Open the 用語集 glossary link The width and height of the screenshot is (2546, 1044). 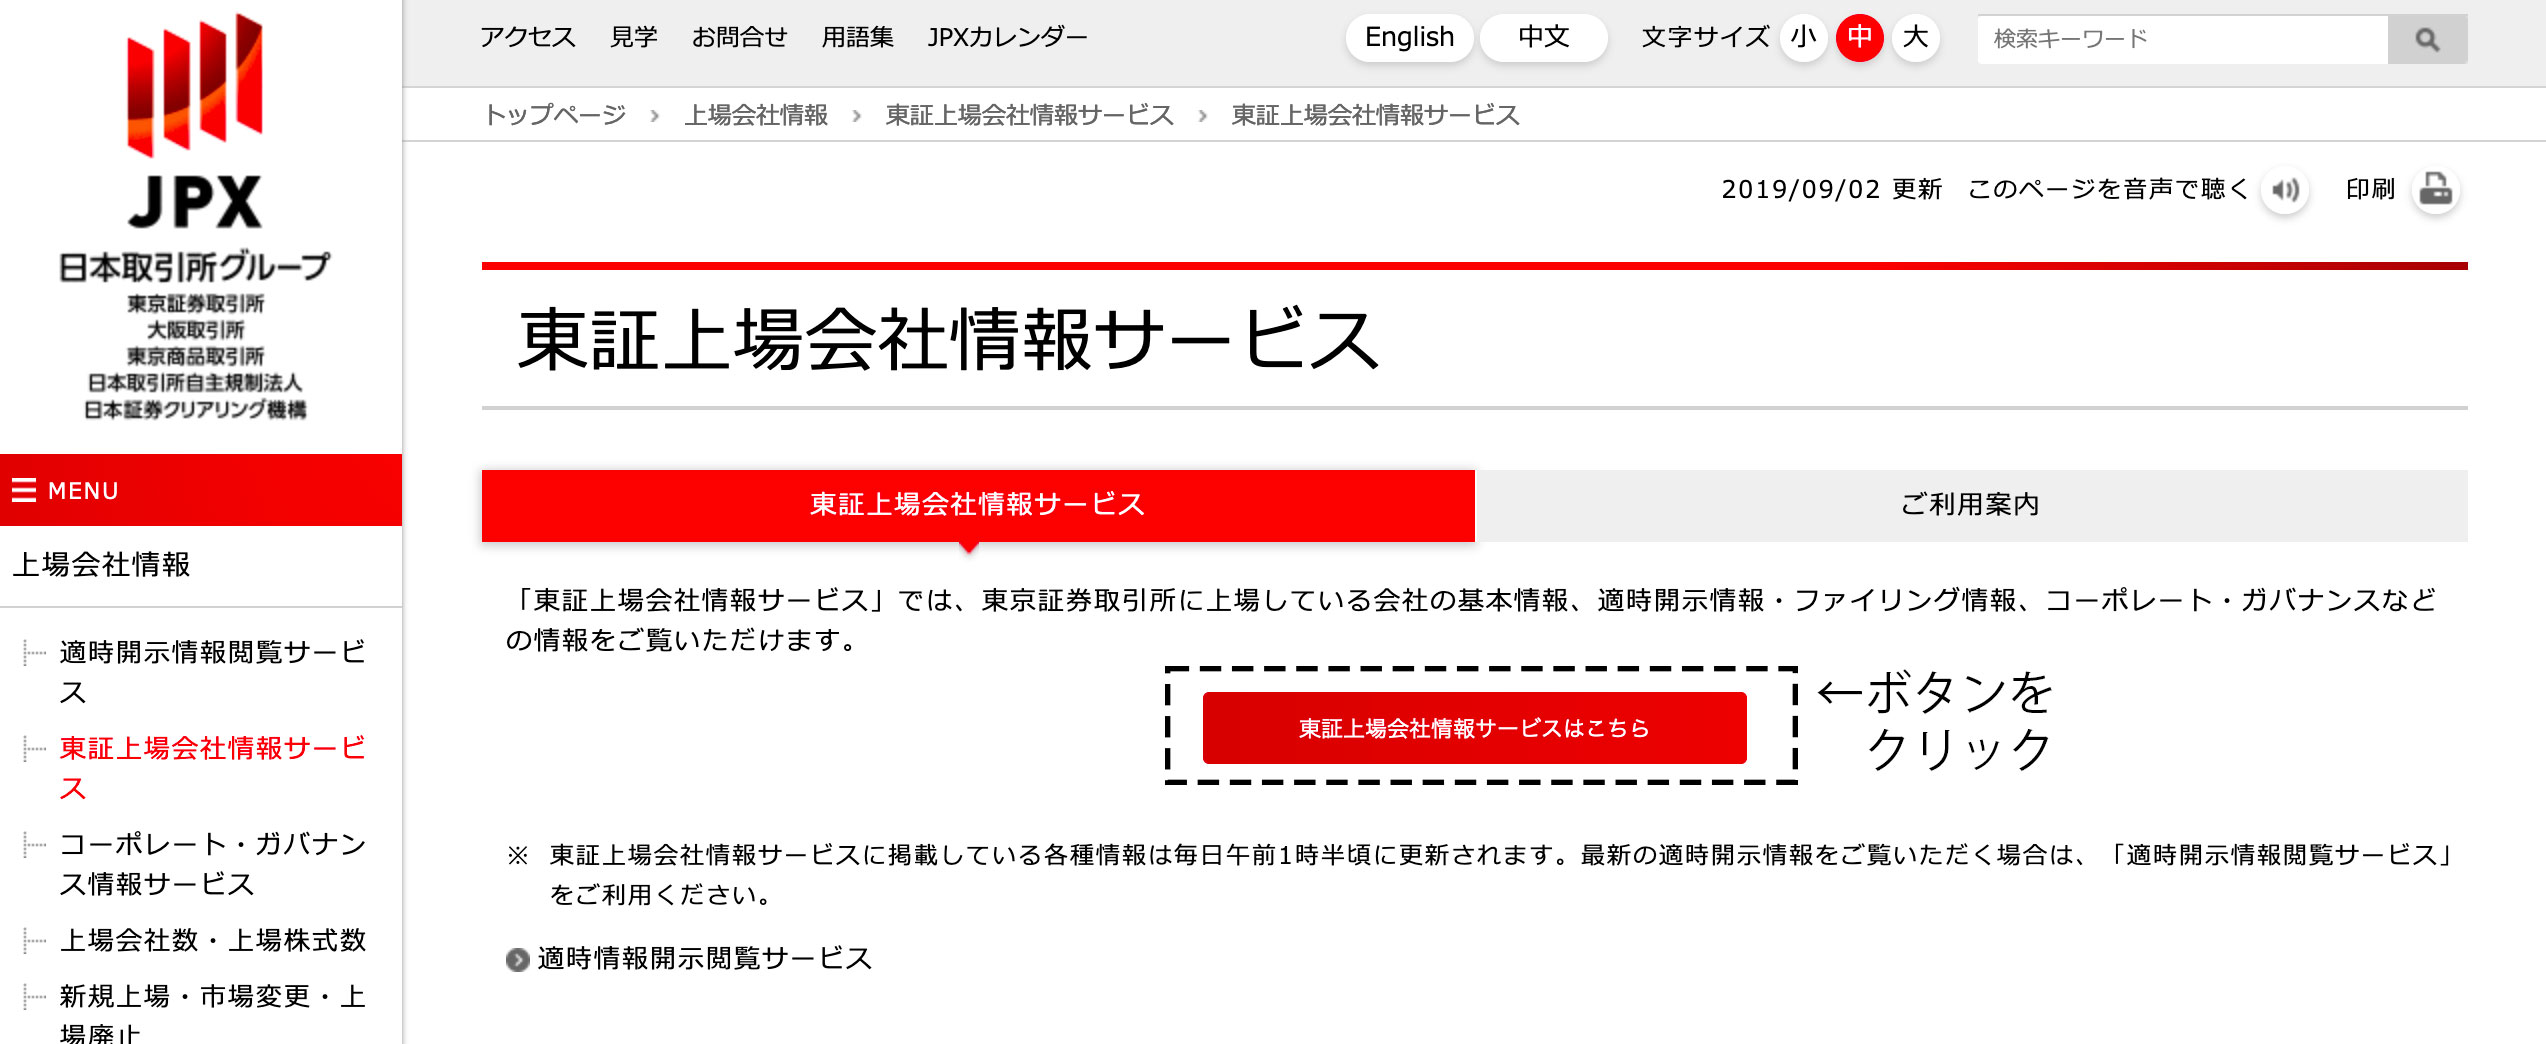coord(858,38)
